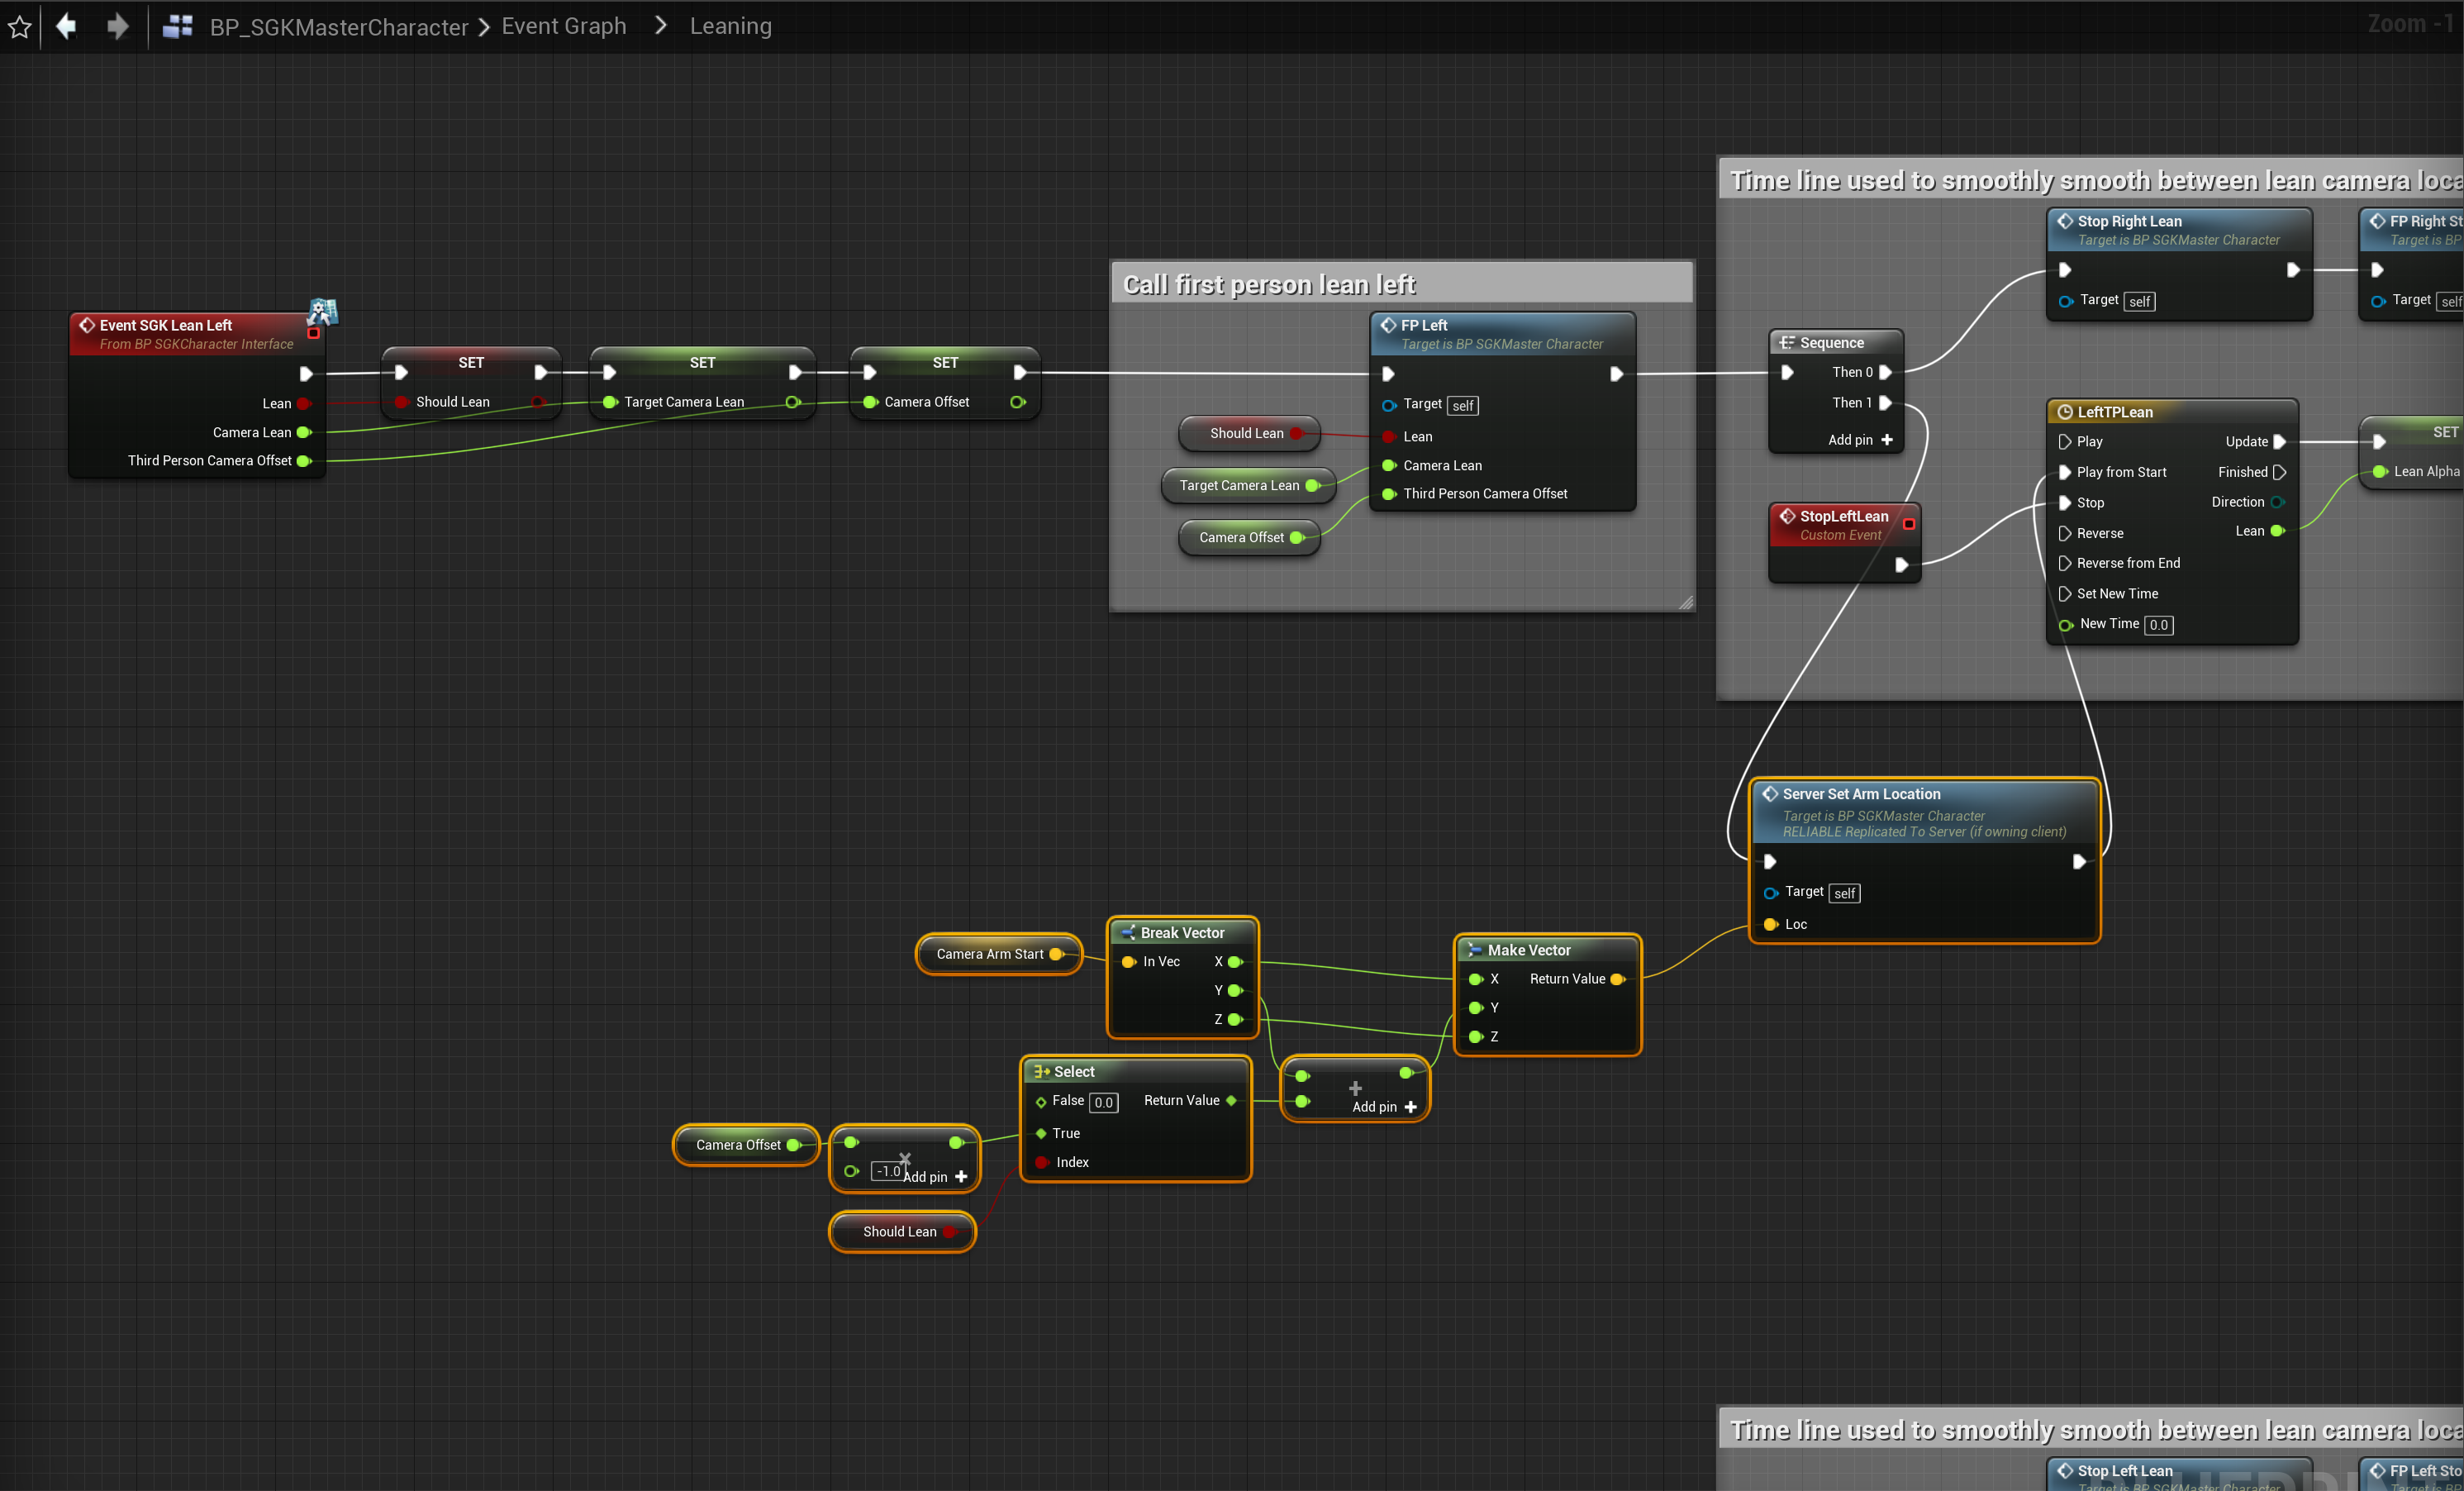Add pin to the Sequence node
This screenshot has width=2464, height=1491.
pos(1886,440)
